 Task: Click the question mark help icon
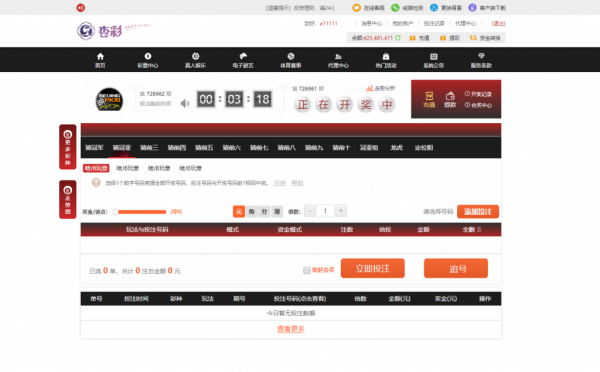tap(96, 183)
